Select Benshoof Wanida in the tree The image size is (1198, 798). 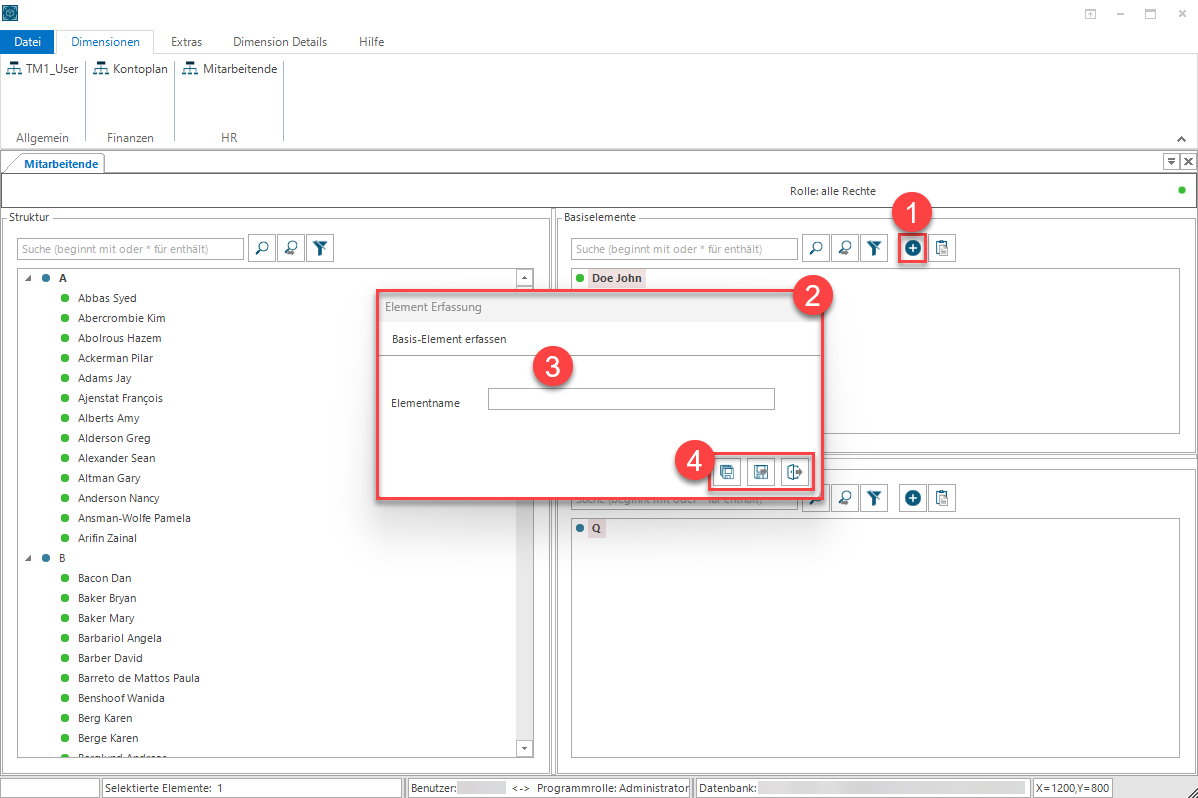pyautogui.click(x=121, y=698)
